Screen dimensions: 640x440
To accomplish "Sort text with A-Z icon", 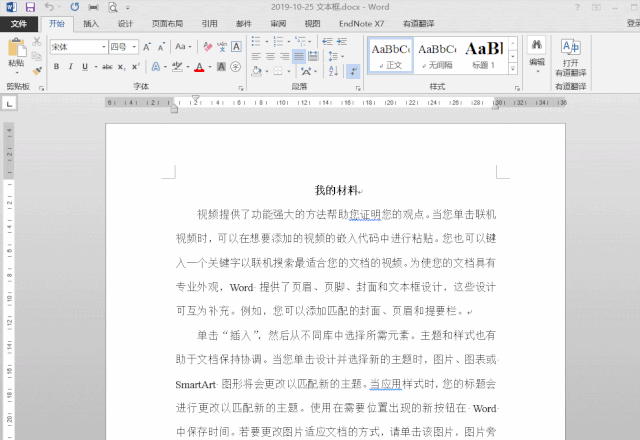I will tap(333, 71).
